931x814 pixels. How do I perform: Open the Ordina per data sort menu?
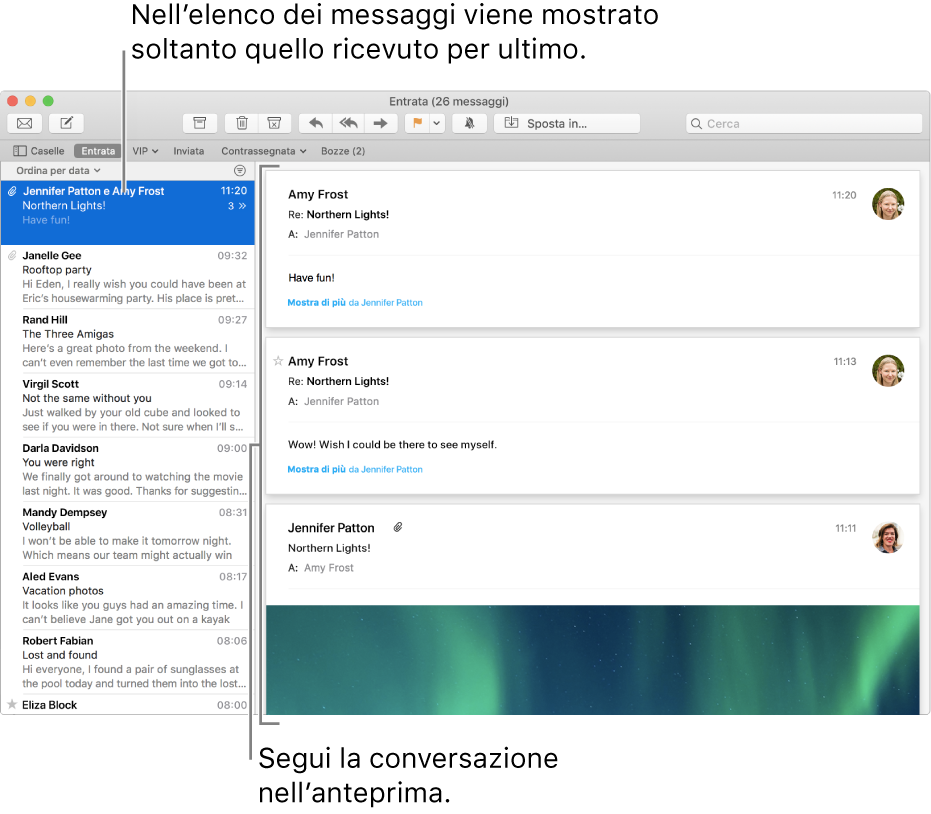pyautogui.click(x=58, y=170)
